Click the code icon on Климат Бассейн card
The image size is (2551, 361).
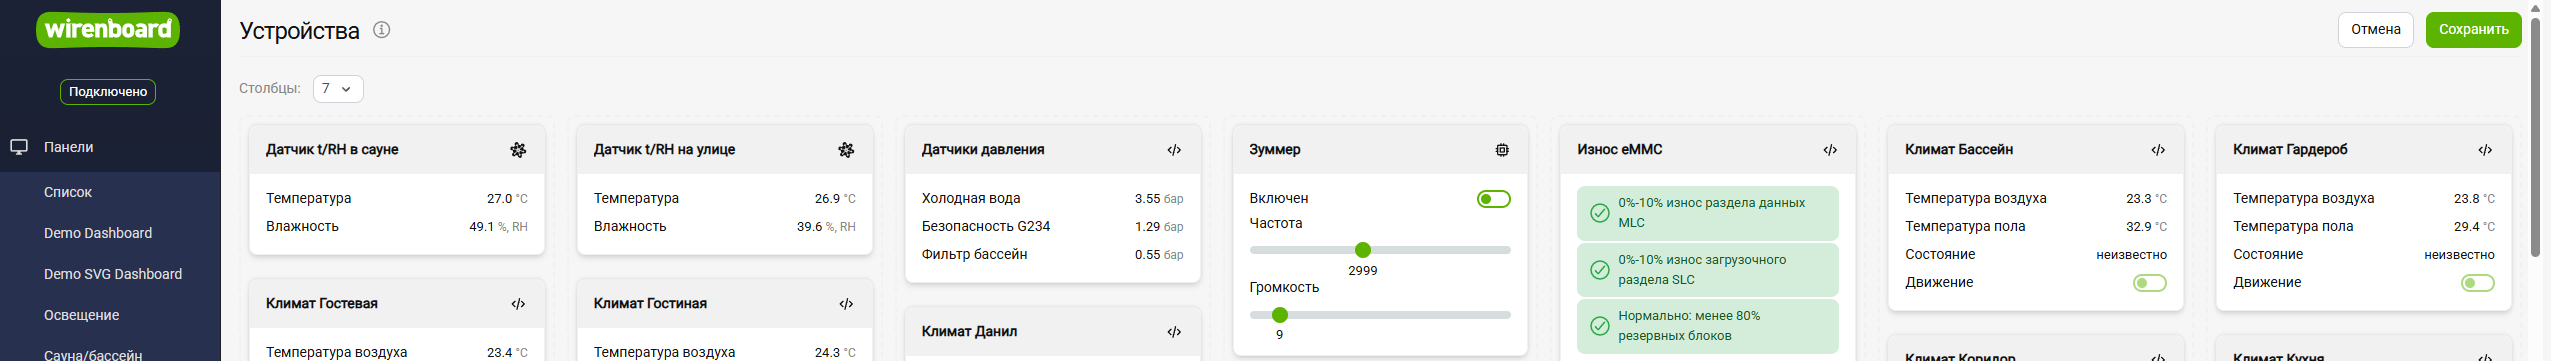(x=2158, y=150)
